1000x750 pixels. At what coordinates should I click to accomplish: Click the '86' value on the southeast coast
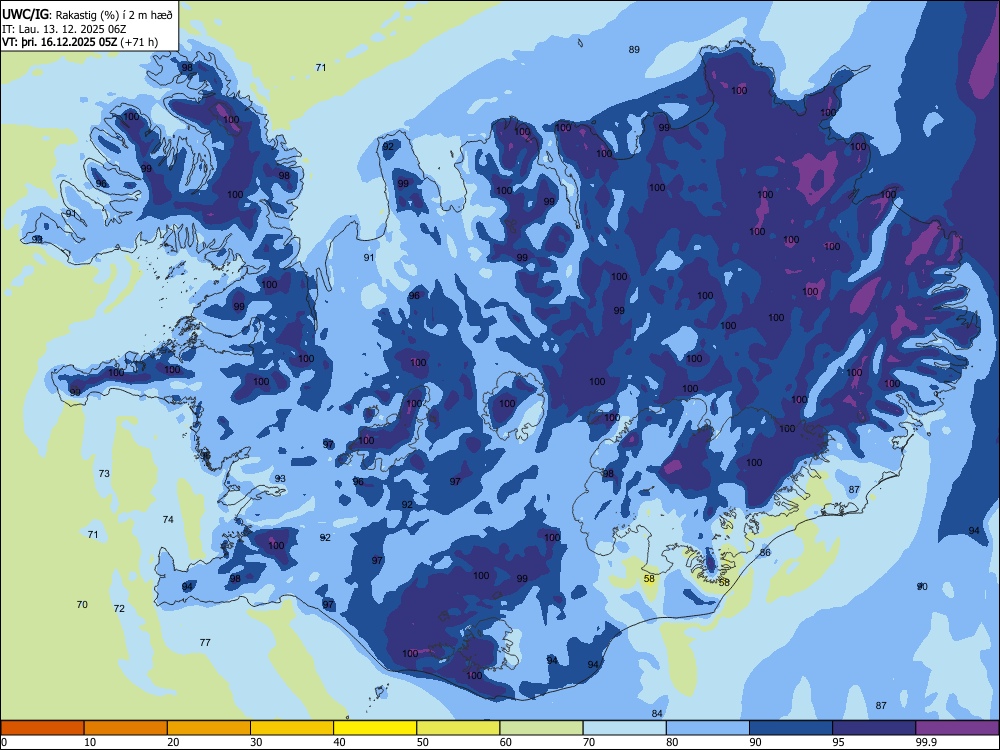click(765, 553)
